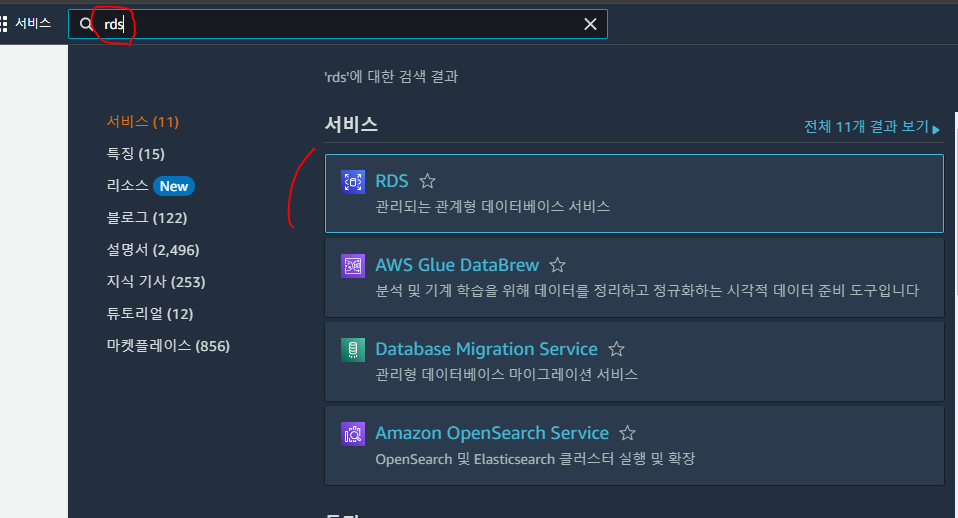
Task: Clear the search field with X
Action: coord(590,24)
